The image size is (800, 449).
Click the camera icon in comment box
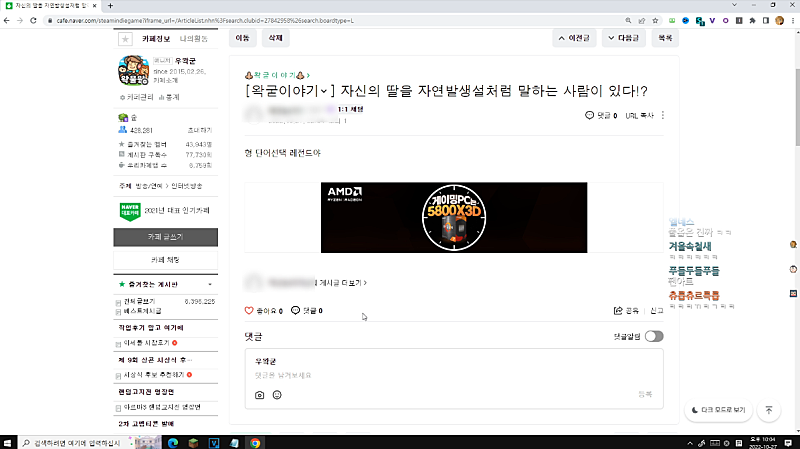point(259,395)
